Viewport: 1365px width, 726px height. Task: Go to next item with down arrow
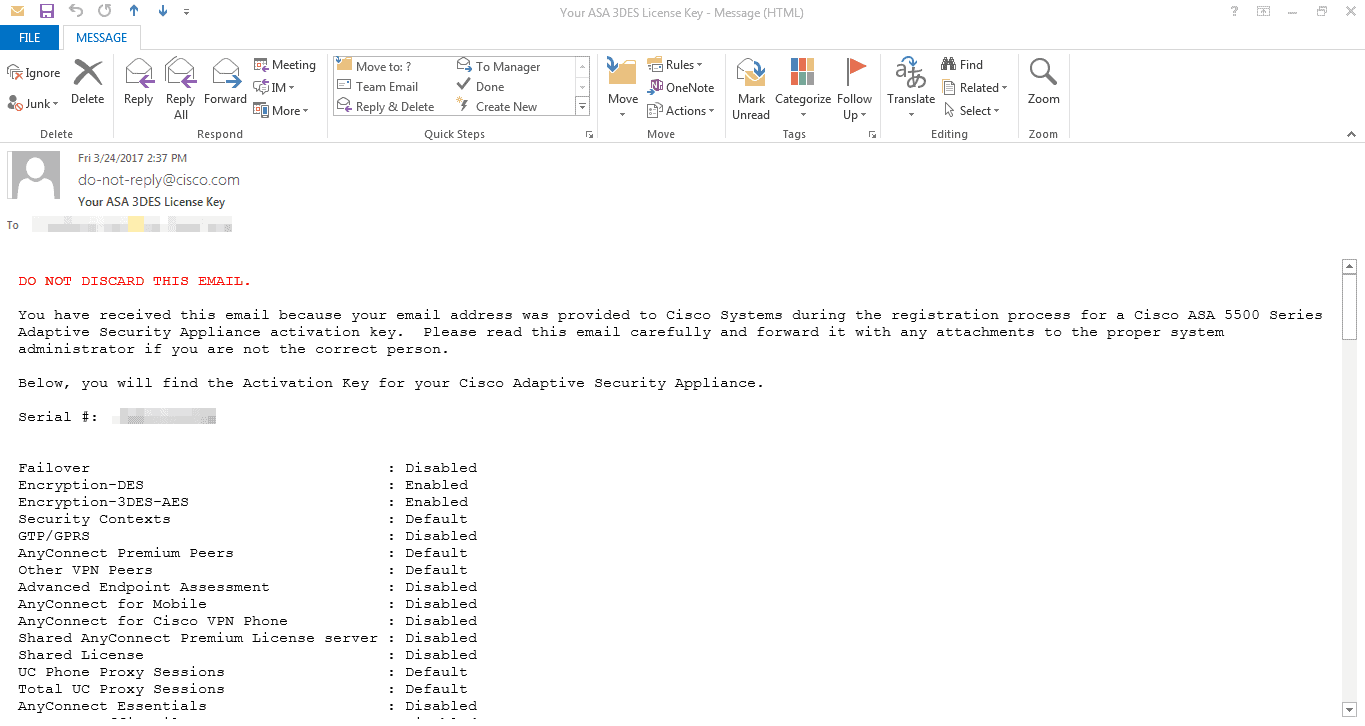pyautogui.click(x=163, y=12)
